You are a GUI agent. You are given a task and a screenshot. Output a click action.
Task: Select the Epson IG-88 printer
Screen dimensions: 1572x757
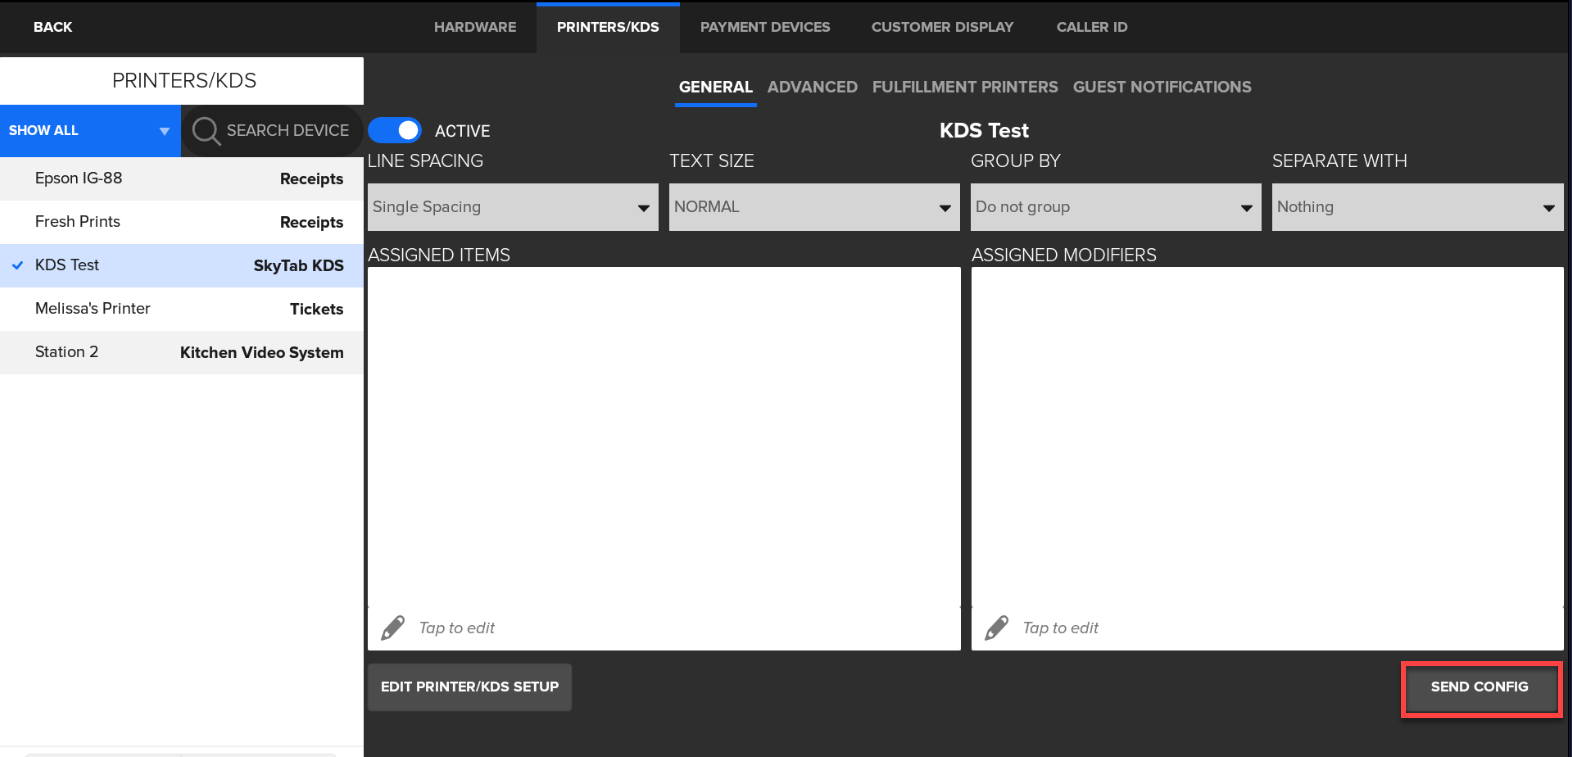[x=181, y=179]
